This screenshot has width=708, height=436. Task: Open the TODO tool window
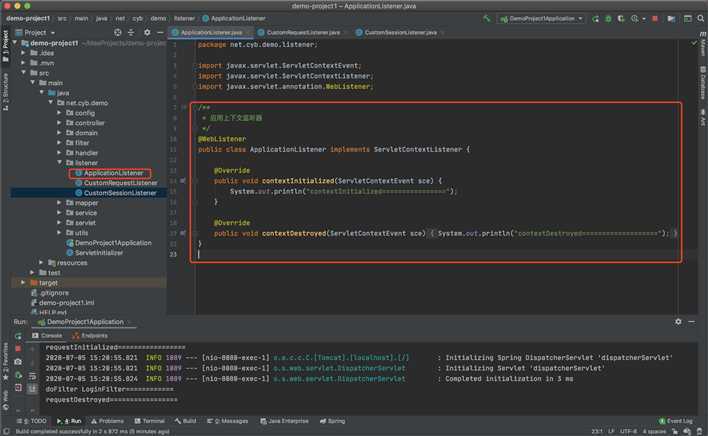(31, 421)
